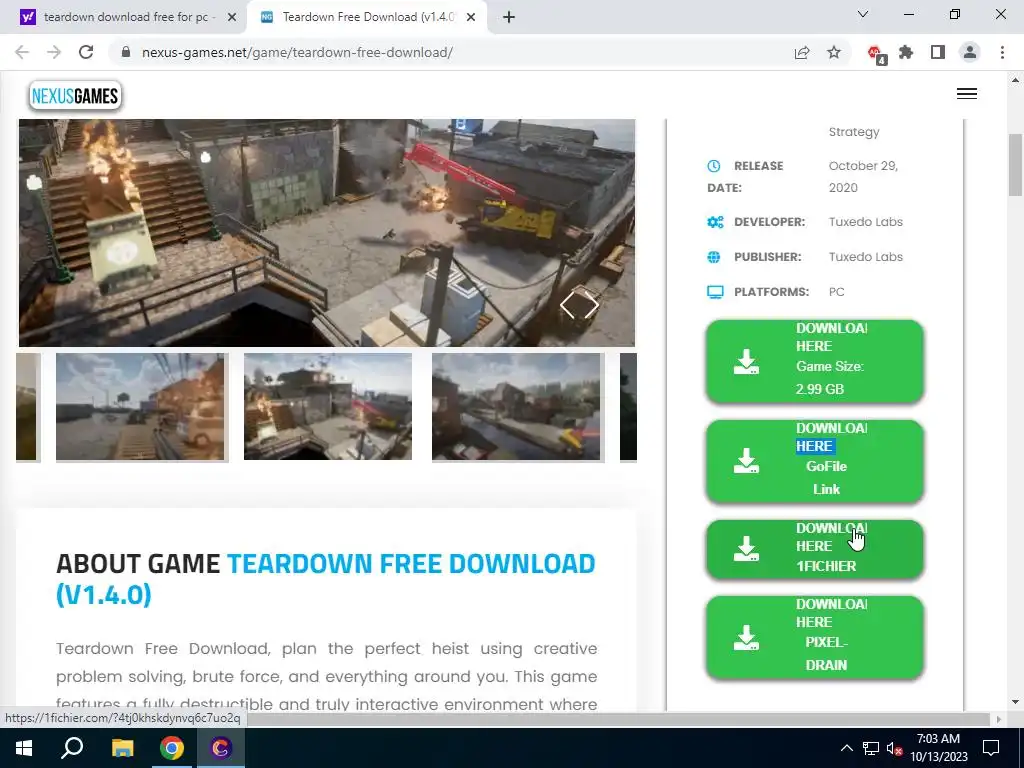
Task: Open the taskbar clock and date
Action: point(938,748)
